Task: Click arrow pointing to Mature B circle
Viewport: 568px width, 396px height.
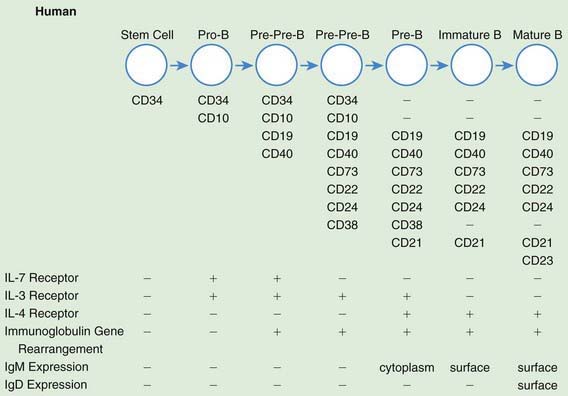Action: pyautogui.click(x=504, y=66)
